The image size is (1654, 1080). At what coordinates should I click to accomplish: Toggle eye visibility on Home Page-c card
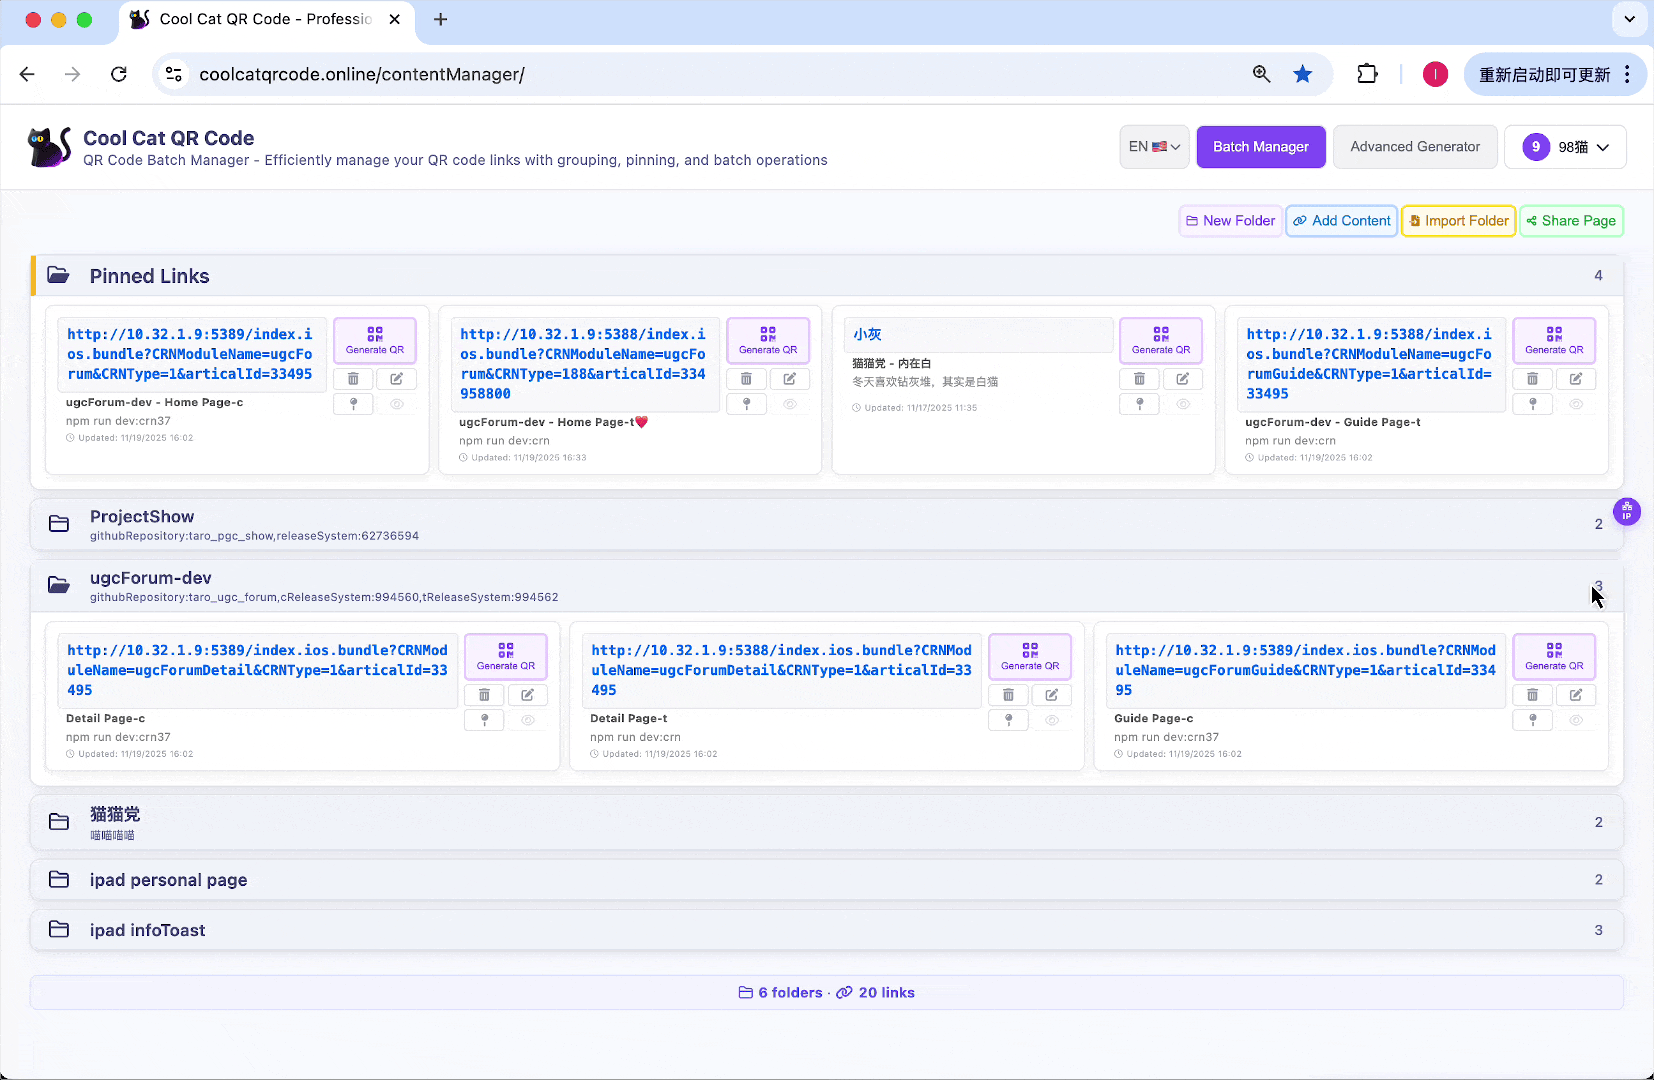[397, 404]
